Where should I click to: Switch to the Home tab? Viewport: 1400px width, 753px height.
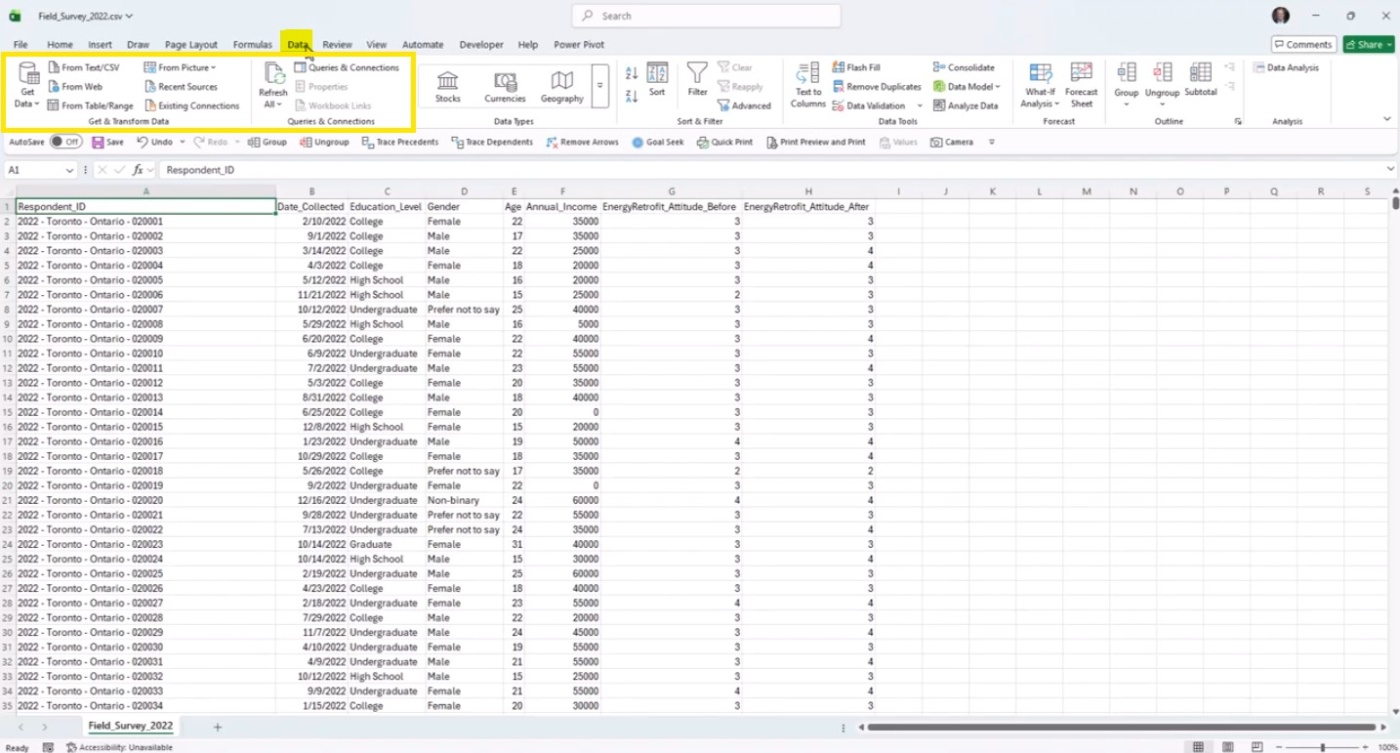tap(60, 45)
